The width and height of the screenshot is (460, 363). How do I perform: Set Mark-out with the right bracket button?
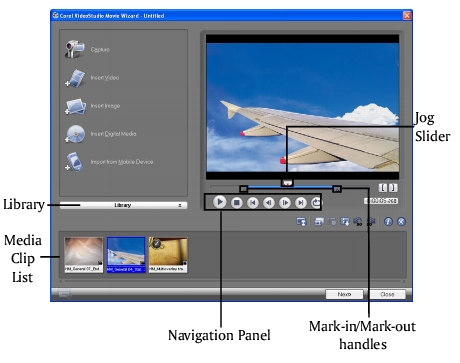point(393,188)
